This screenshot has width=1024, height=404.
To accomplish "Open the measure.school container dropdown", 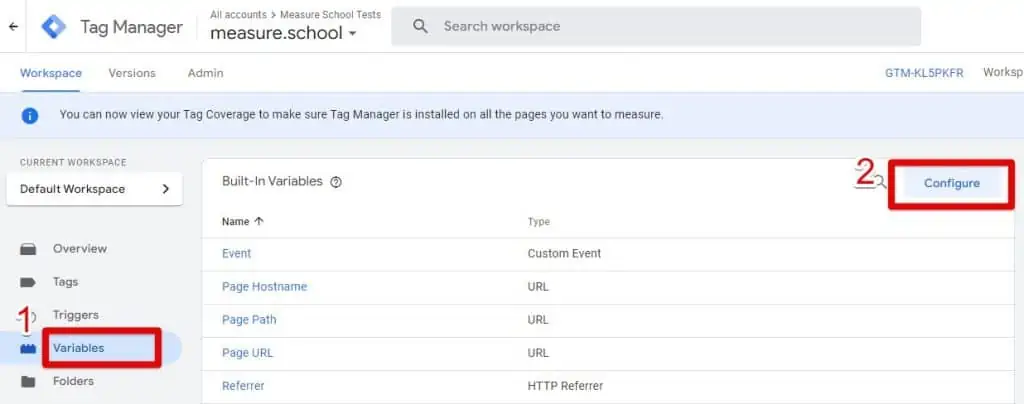I will click(x=283, y=33).
